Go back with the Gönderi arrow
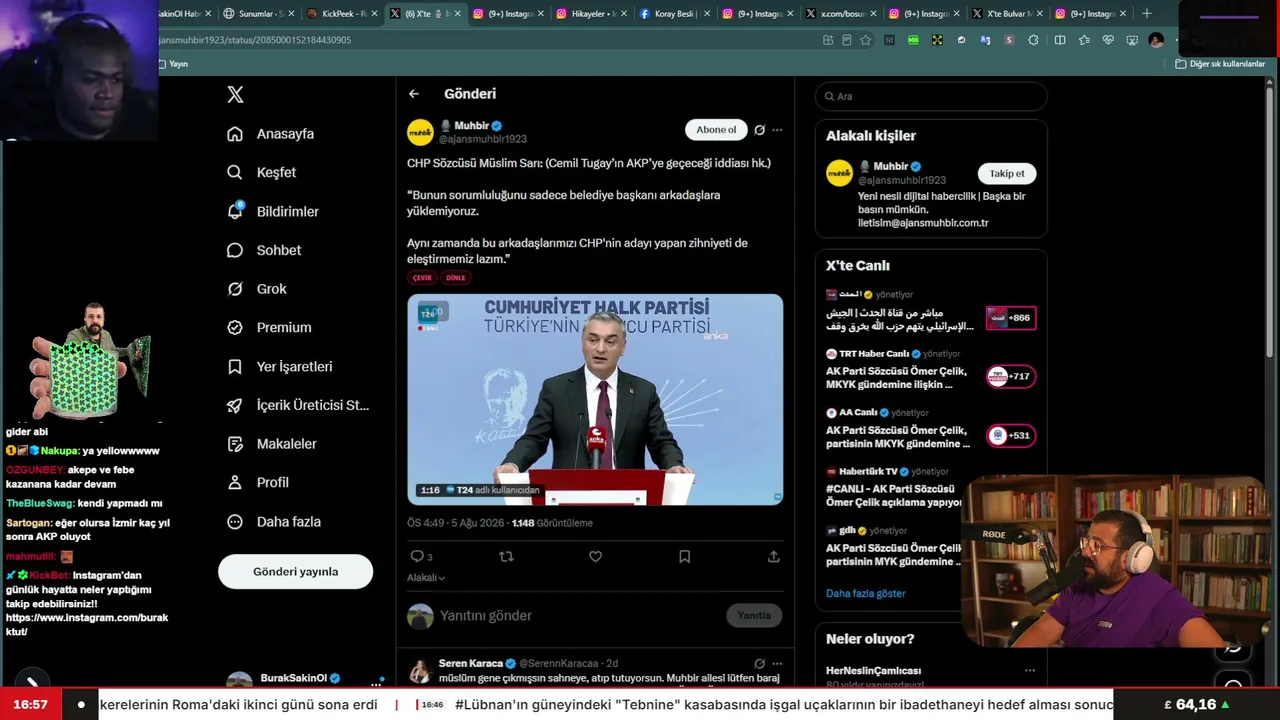 click(414, 94)
